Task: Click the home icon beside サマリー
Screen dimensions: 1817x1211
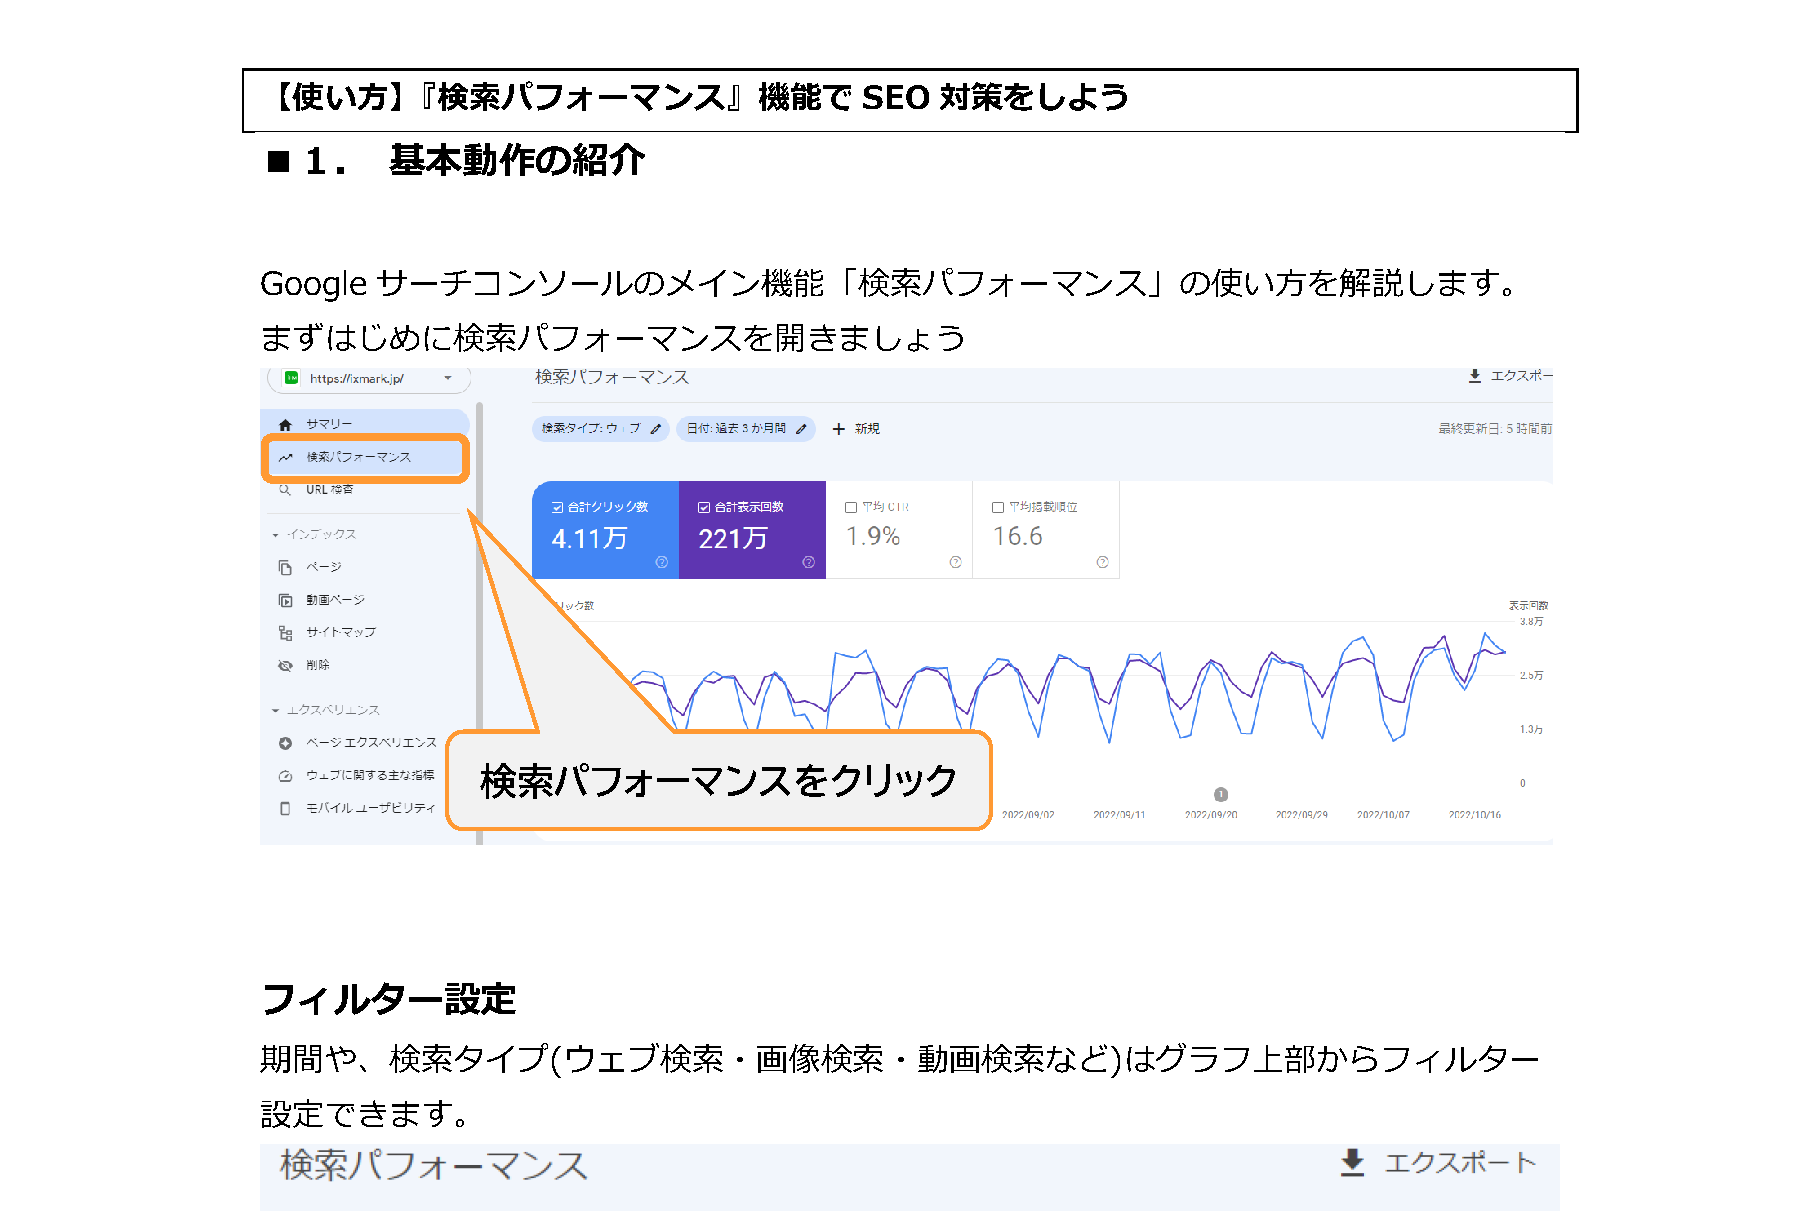Action: (x=285, y=425)
